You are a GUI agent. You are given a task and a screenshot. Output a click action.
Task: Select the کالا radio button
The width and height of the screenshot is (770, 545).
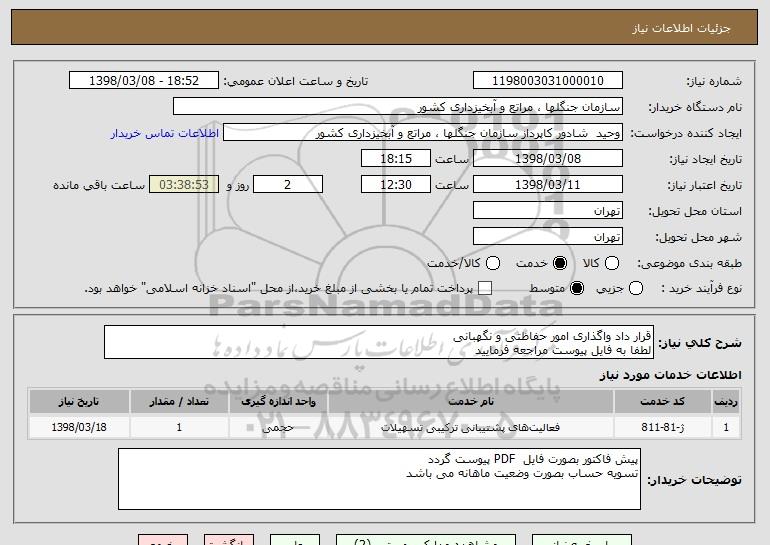[x=612, y=263]
